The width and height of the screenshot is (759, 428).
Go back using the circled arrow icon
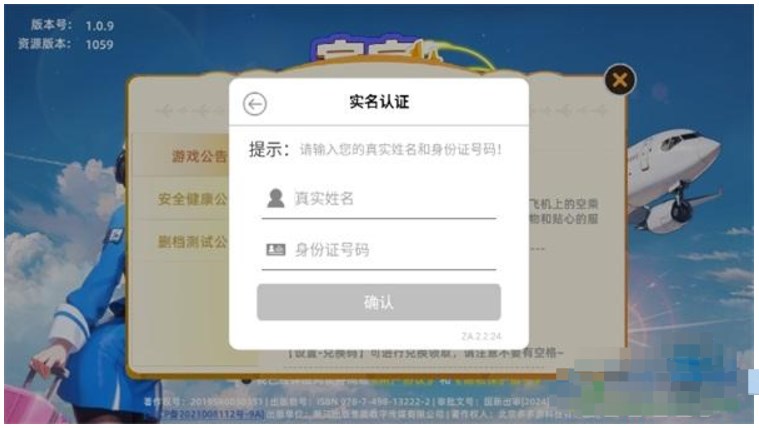[255, 104]
